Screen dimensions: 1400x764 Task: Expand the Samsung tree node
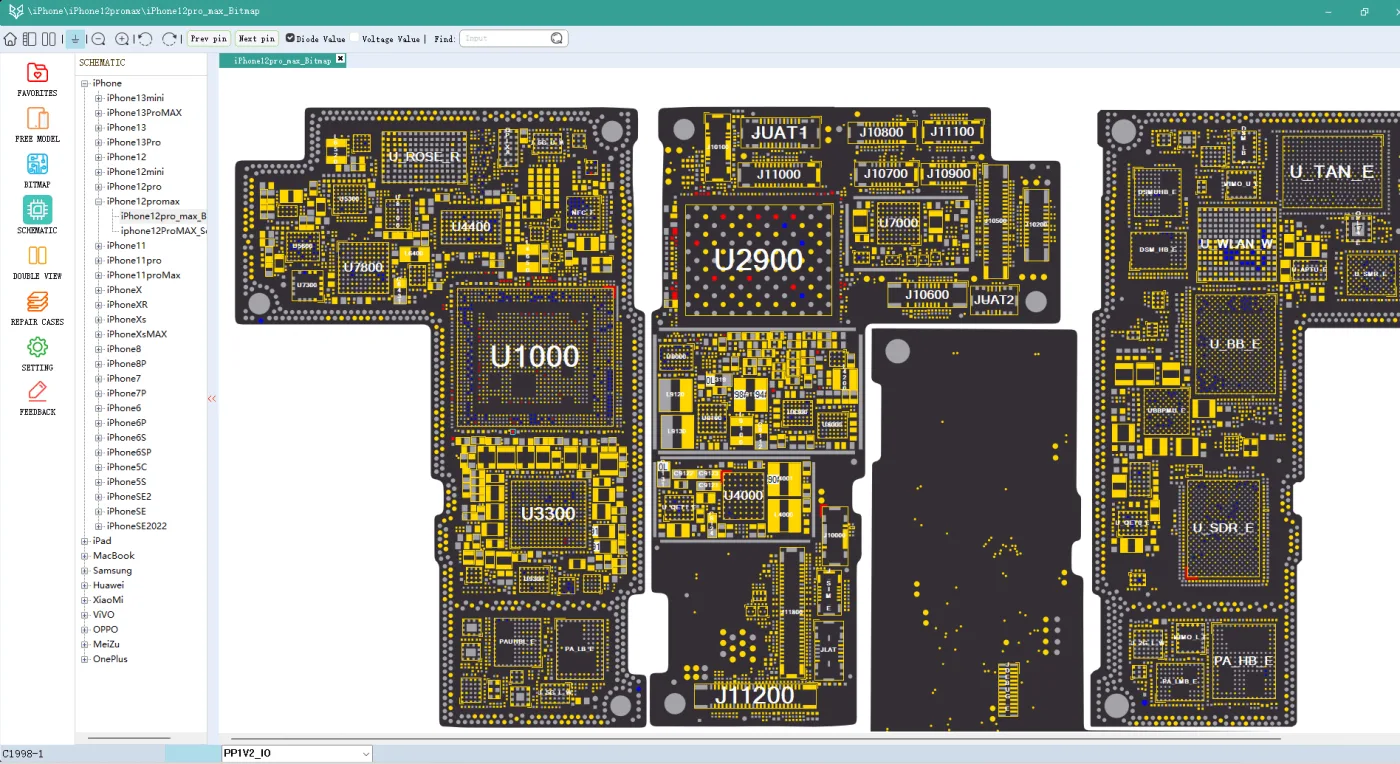click(85, 570)
